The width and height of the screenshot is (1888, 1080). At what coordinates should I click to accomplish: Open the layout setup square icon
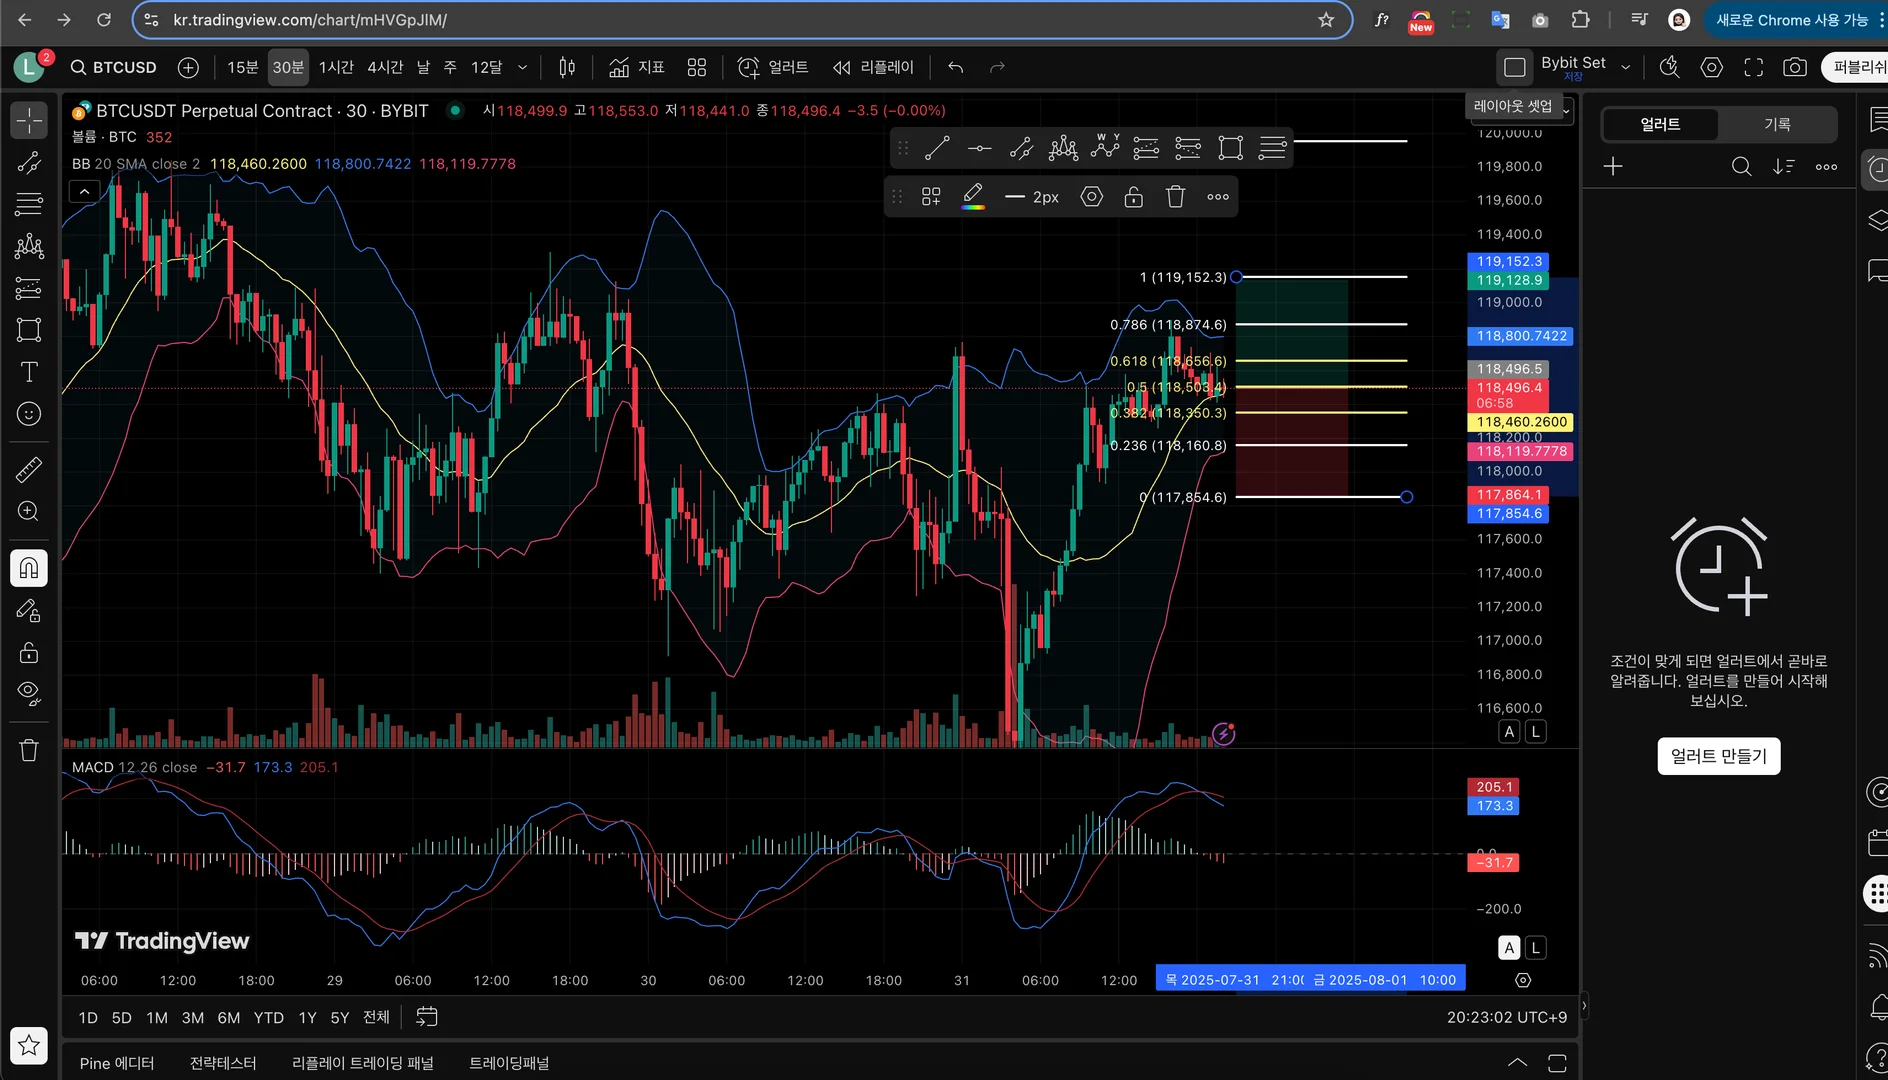pyautogui.click(x=1515, y=67)
